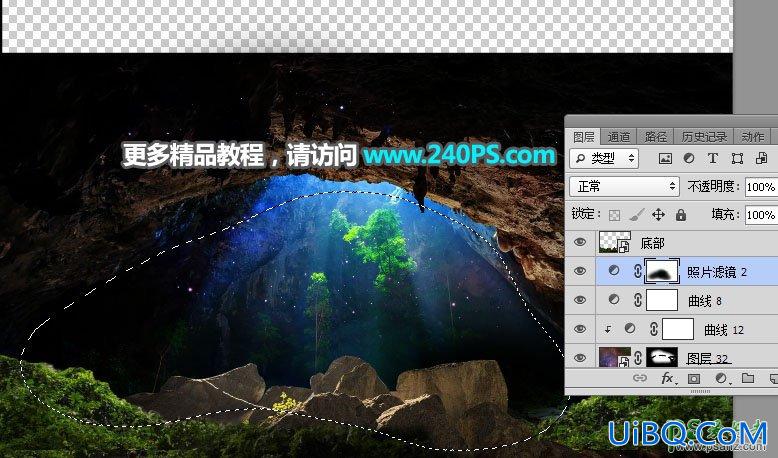This screenshot has width=778, height=458.
Task: Add a layer mask button
Action: click(x=694, y=379)
